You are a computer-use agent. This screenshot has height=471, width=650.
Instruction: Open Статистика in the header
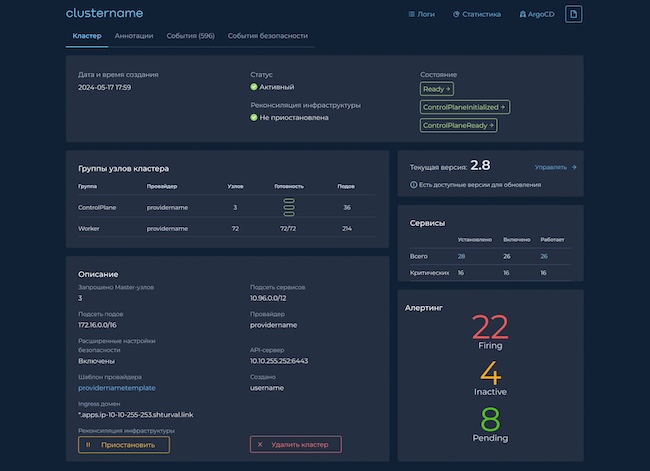pyautogui.click(x=476, y=15)
